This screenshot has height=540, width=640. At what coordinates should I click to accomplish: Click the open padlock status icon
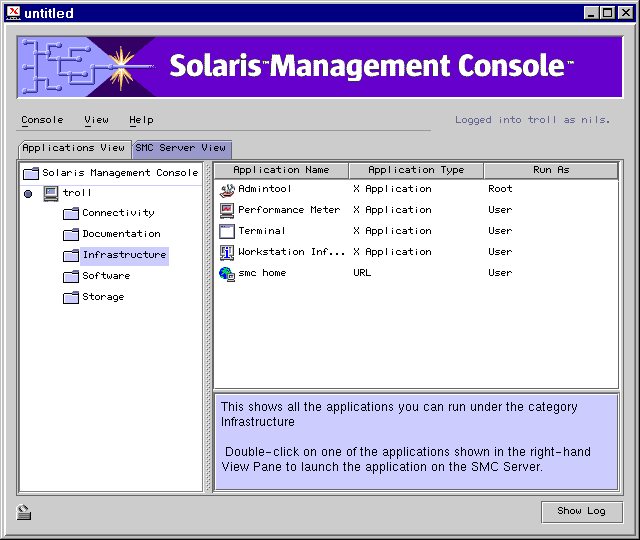[24, 512]
